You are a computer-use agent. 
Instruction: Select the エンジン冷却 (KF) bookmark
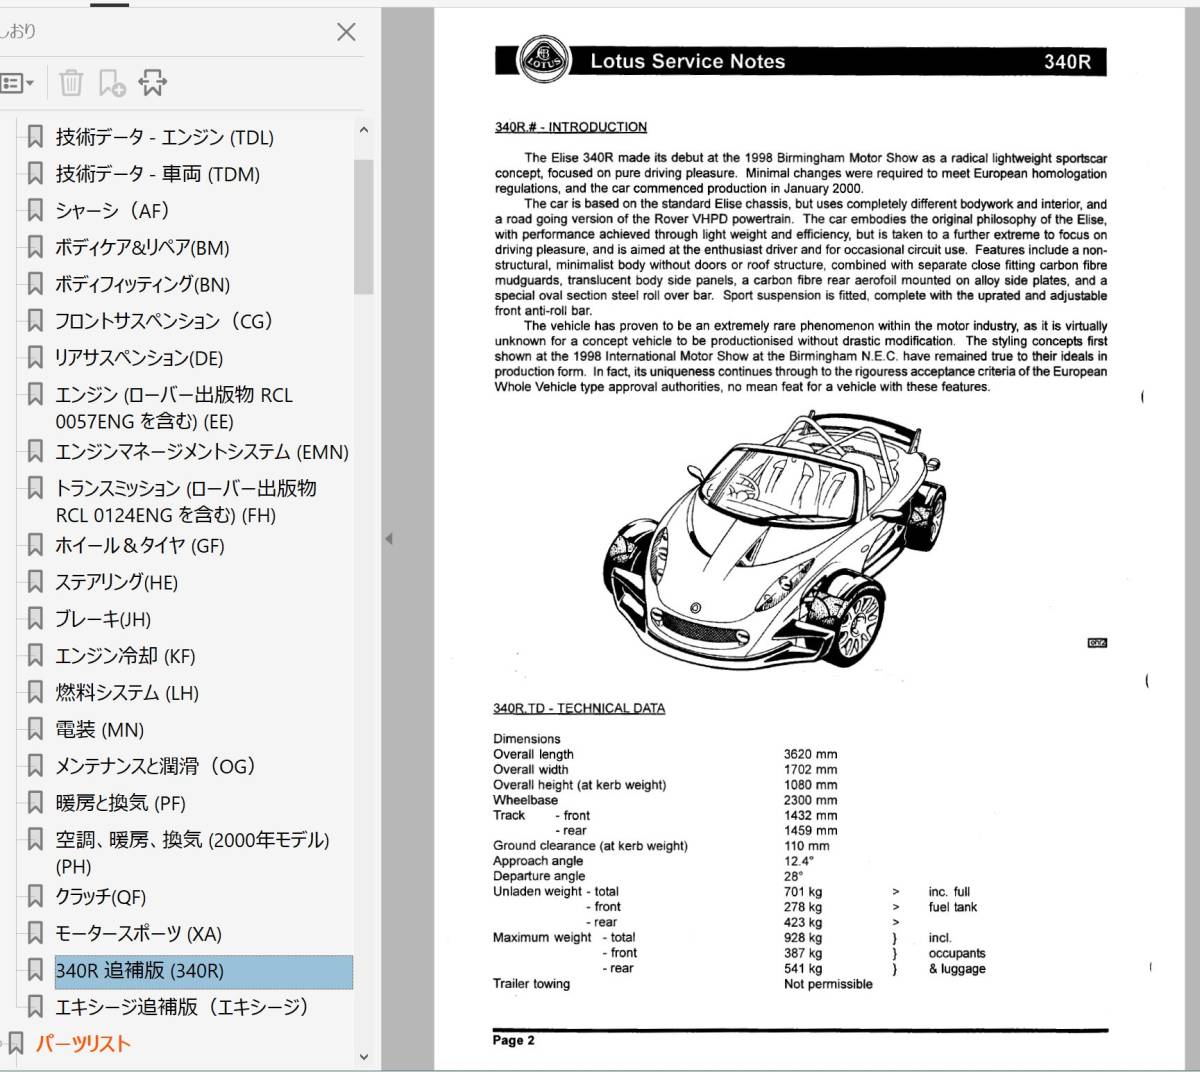pos(125,657)
